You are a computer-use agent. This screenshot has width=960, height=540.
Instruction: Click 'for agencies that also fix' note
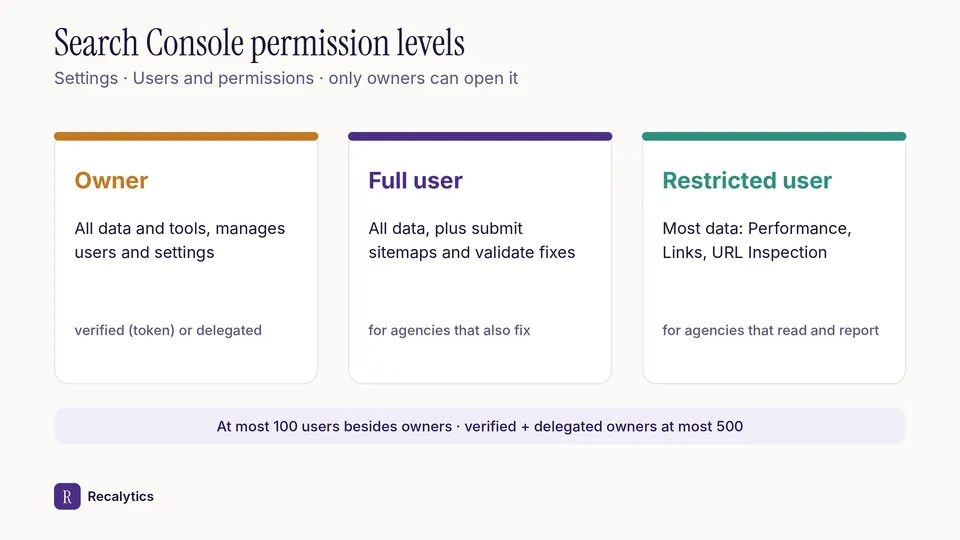[x=449, y=331]
